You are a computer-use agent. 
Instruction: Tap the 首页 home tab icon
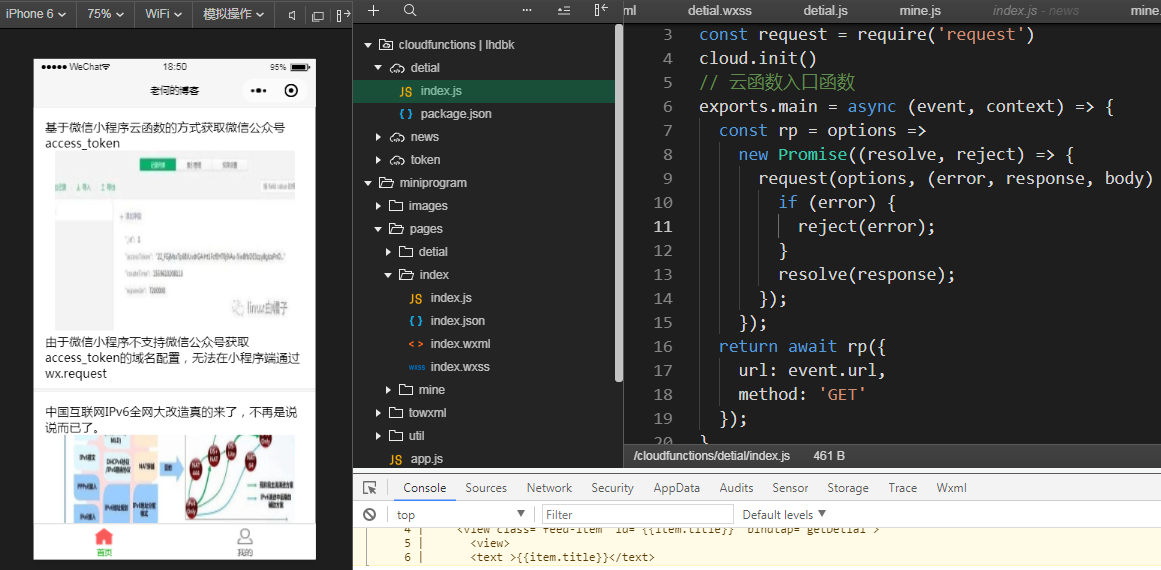click(104, 537)
